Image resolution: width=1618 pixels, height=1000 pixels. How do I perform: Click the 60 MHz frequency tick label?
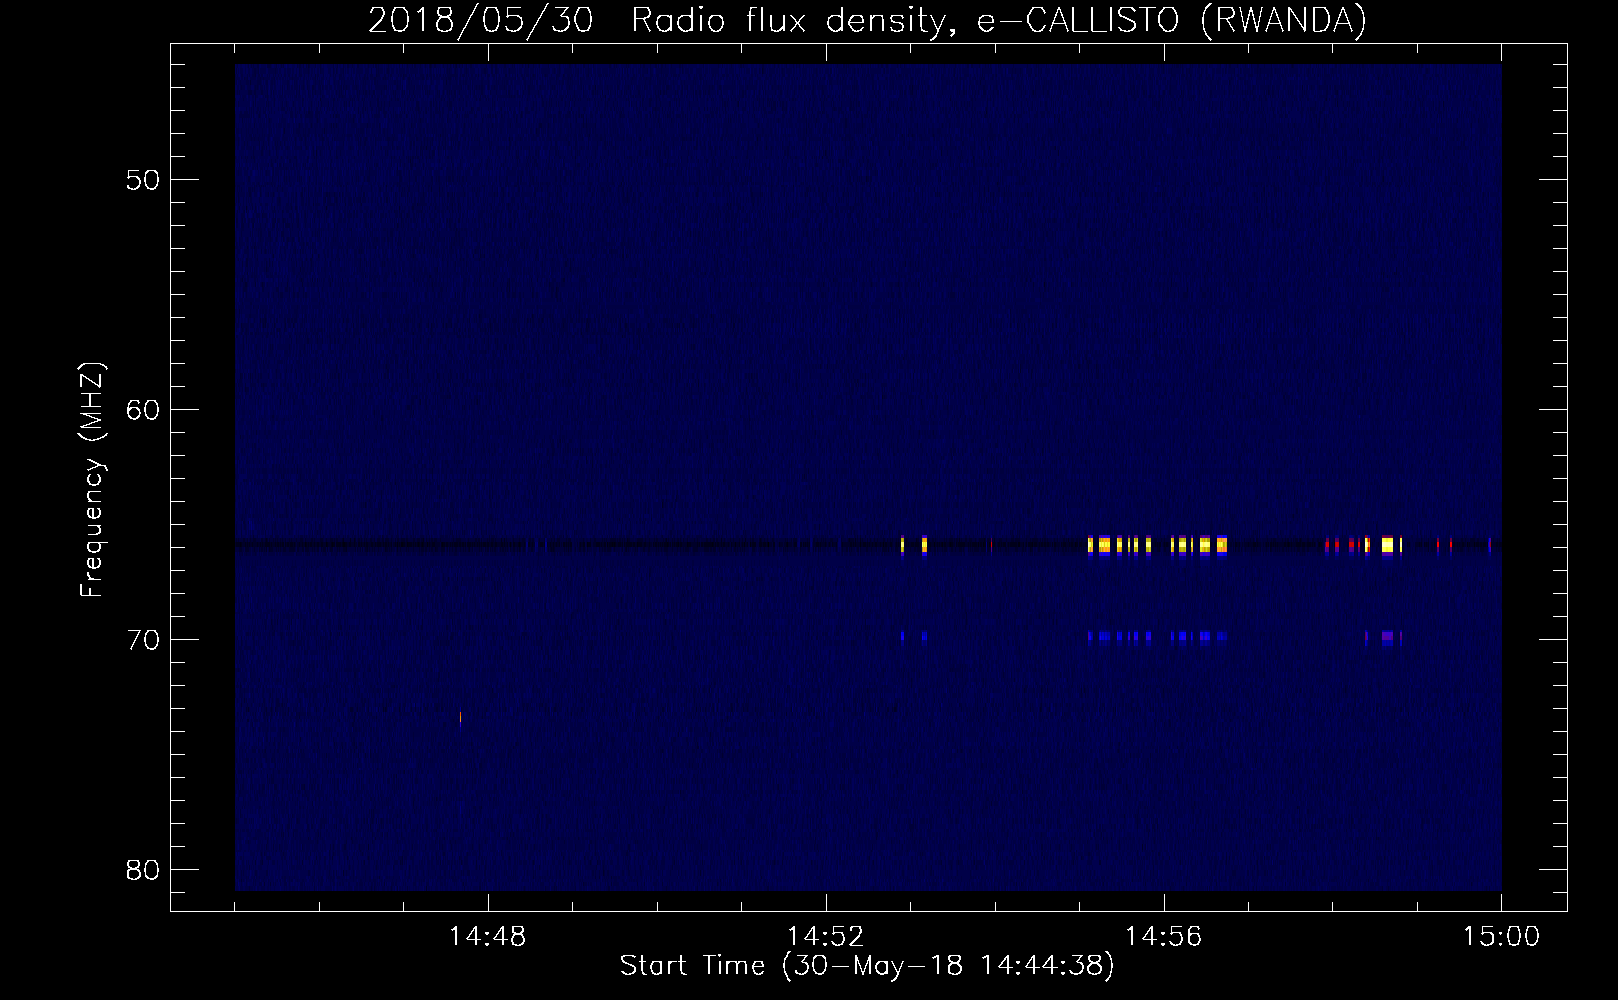pyautogui.click(x=143, y=411)
